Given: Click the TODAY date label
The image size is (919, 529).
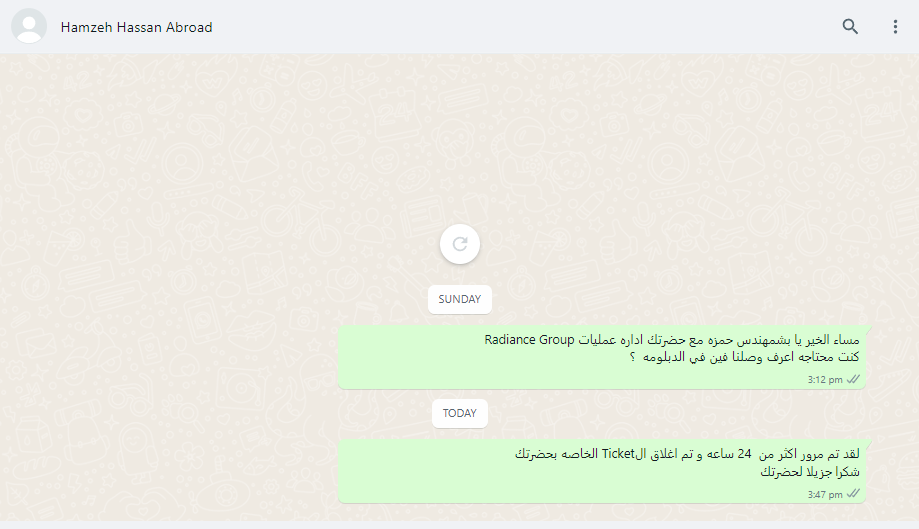Looking at the screenshot, I should (x=460, y=414).
